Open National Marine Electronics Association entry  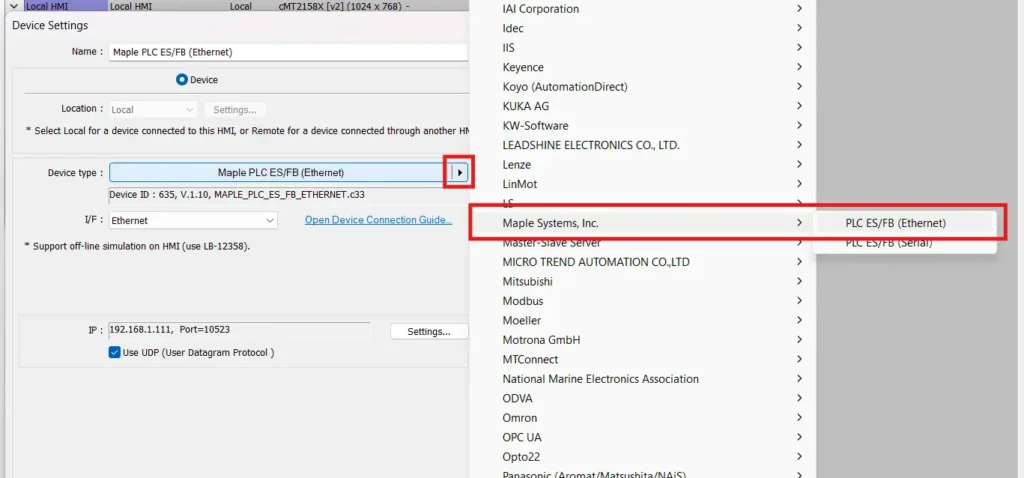pos(642,379)
